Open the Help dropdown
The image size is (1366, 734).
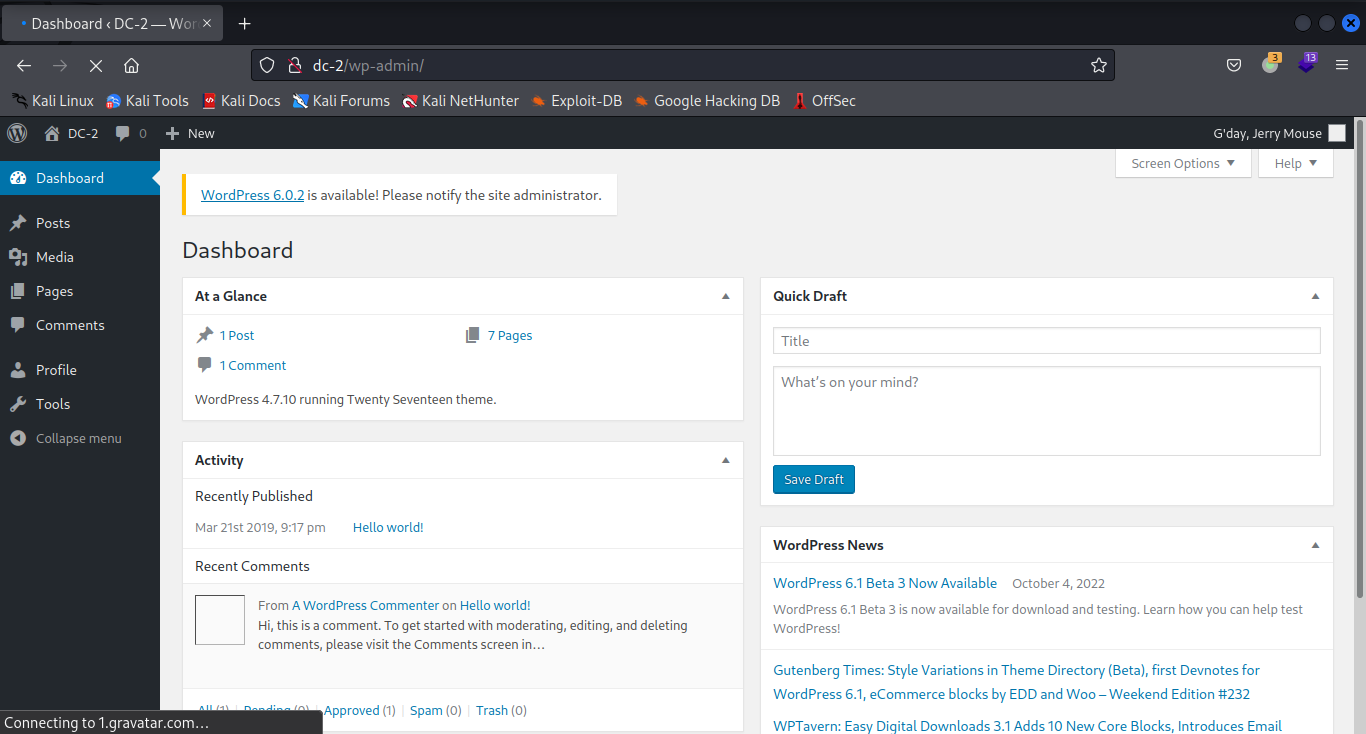[x=1296, y=163]
